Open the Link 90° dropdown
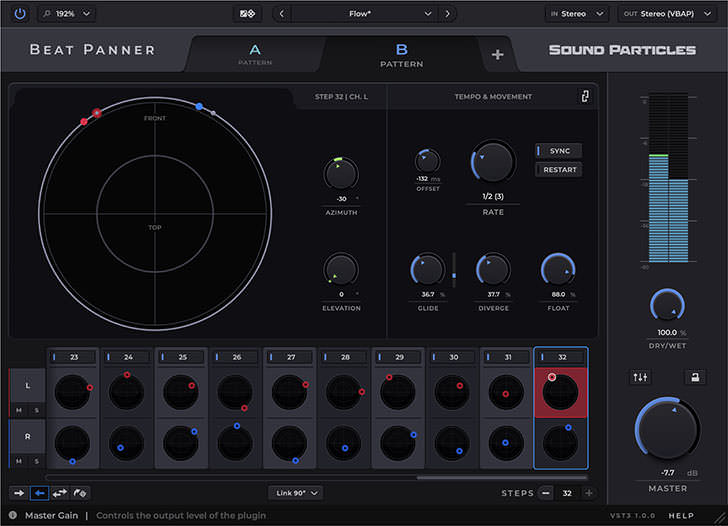The height and width of the screenshot is (526, 728). coord(296,493)
